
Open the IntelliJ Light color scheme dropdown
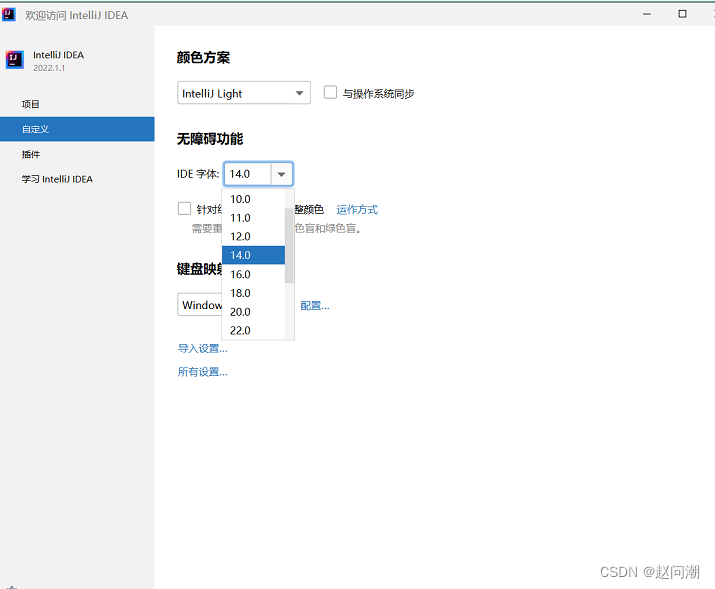coord(244,94)
